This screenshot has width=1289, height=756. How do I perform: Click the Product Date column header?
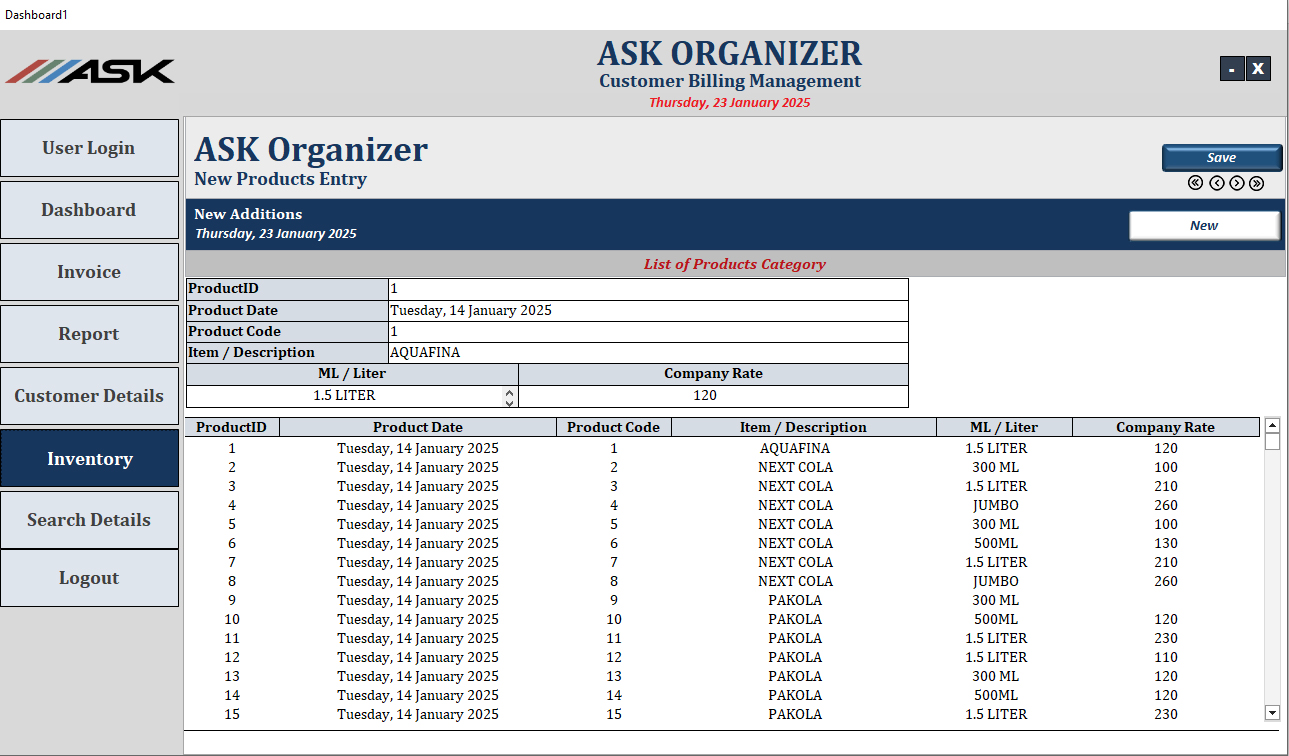tap(418, 428)
